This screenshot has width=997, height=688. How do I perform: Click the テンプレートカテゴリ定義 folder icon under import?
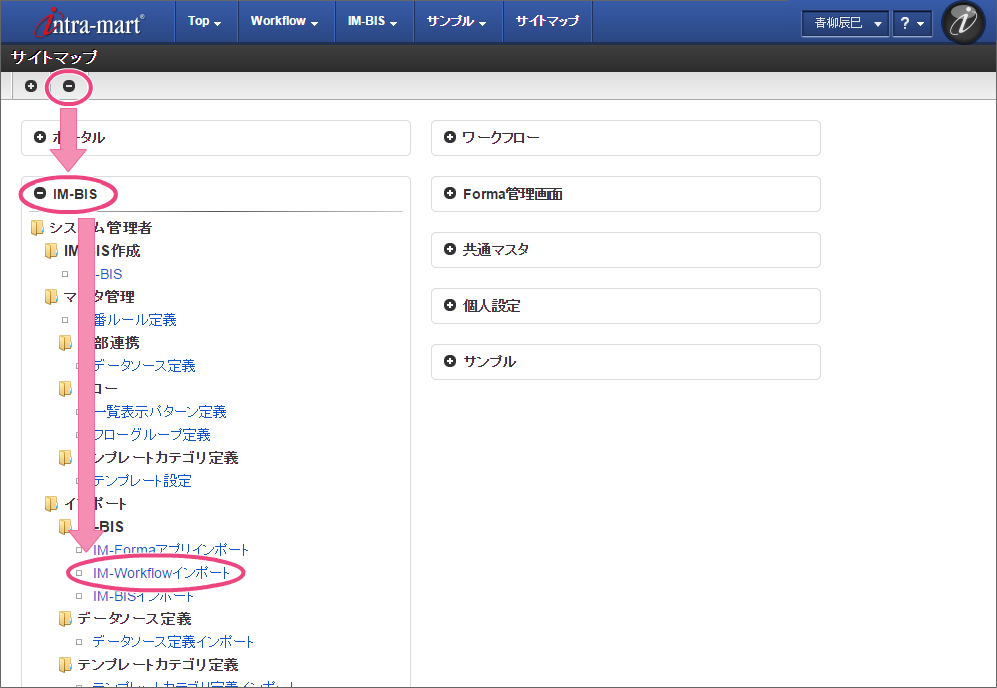tap(65, 665)
